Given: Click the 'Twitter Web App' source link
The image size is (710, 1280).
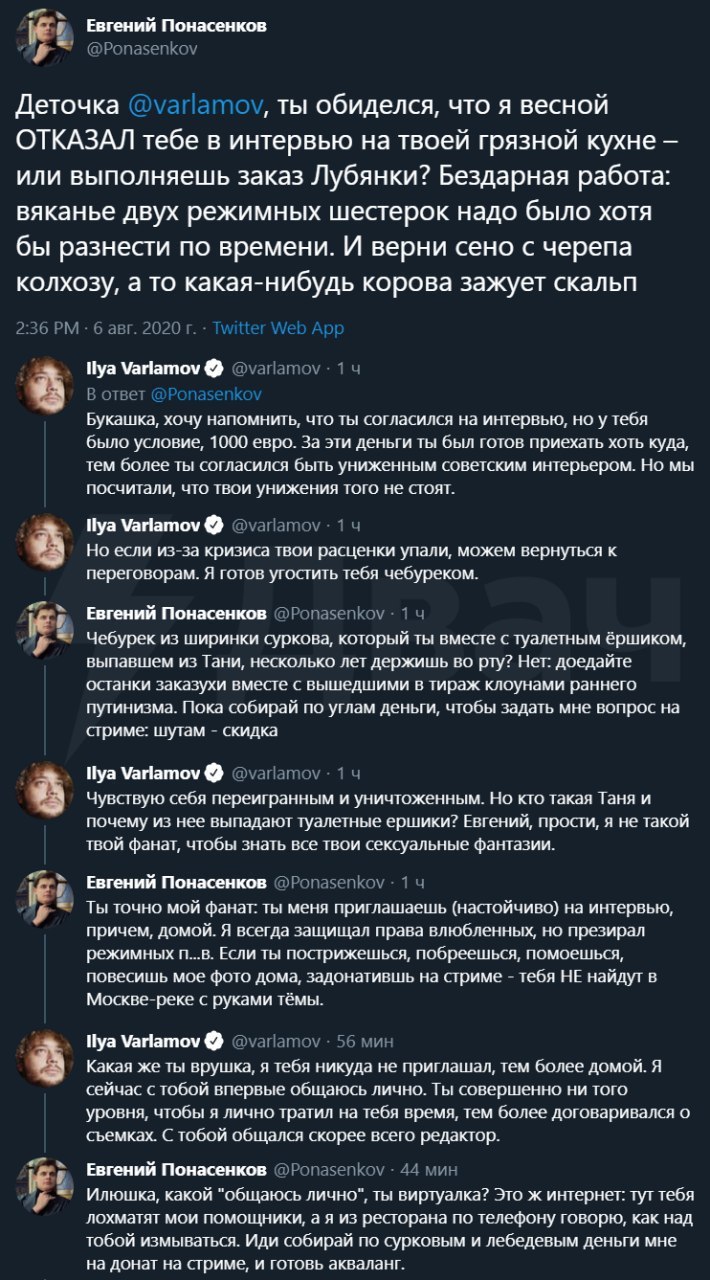Looking at the screenshot, I should point(279,328).
